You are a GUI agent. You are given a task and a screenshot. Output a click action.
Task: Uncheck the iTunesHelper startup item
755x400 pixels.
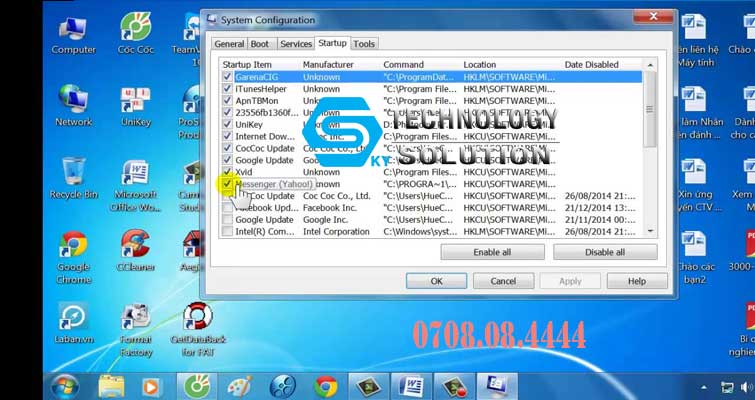point(227,89)
